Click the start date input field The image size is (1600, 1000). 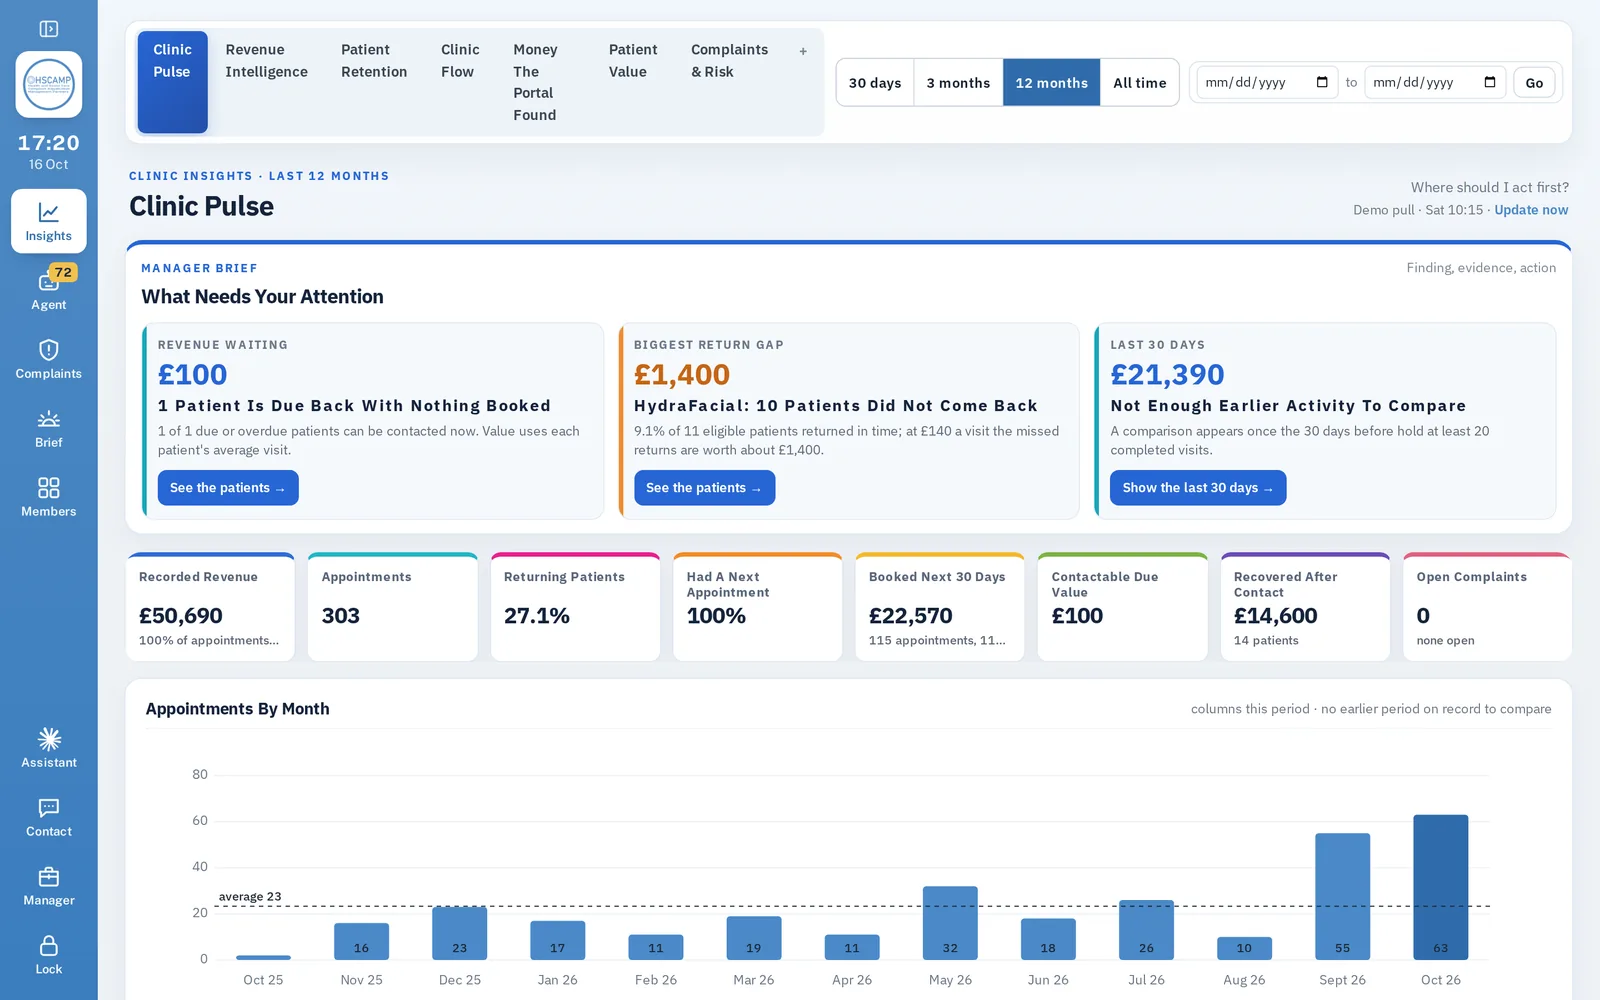1267,82
